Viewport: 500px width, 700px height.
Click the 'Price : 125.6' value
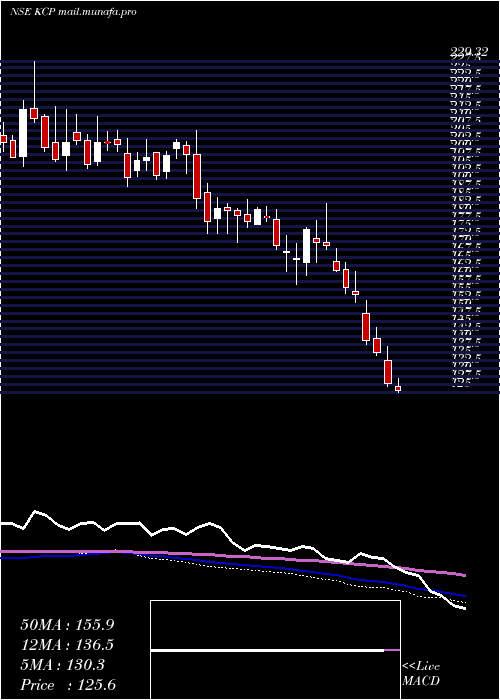(x=68, y=685)
